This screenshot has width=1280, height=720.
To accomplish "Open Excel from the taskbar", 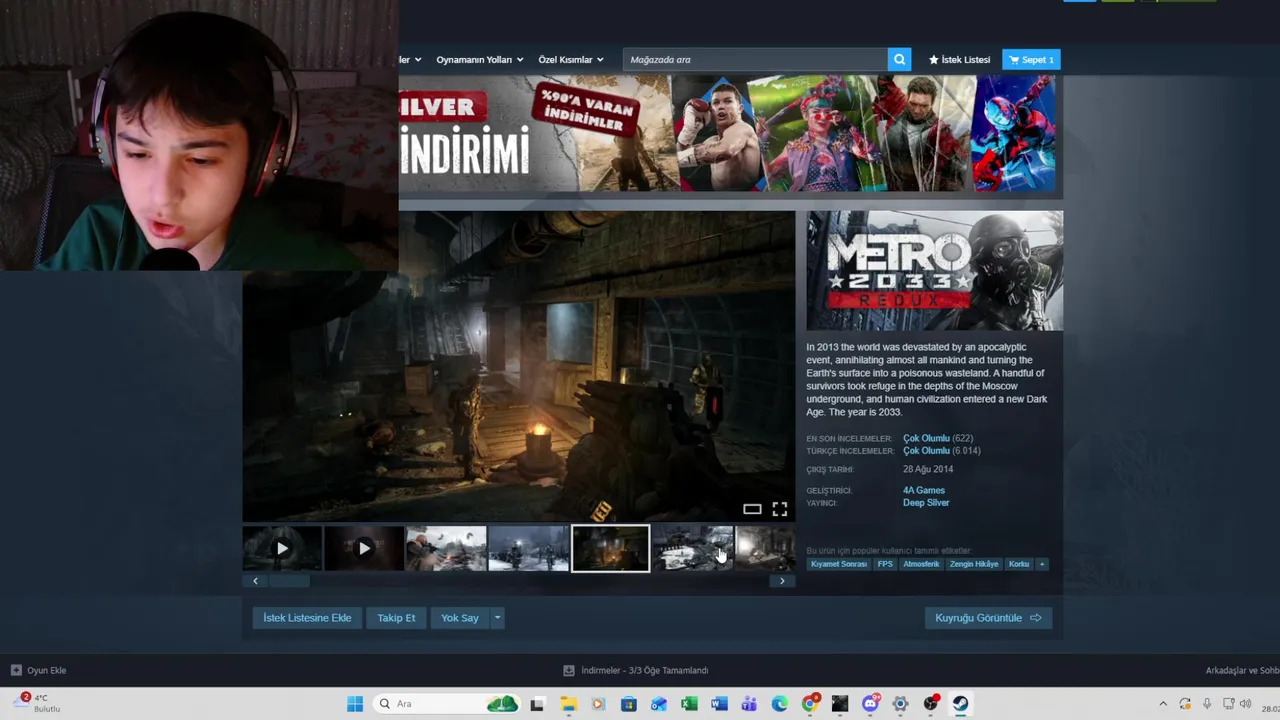I will click(x=689, y=704).
